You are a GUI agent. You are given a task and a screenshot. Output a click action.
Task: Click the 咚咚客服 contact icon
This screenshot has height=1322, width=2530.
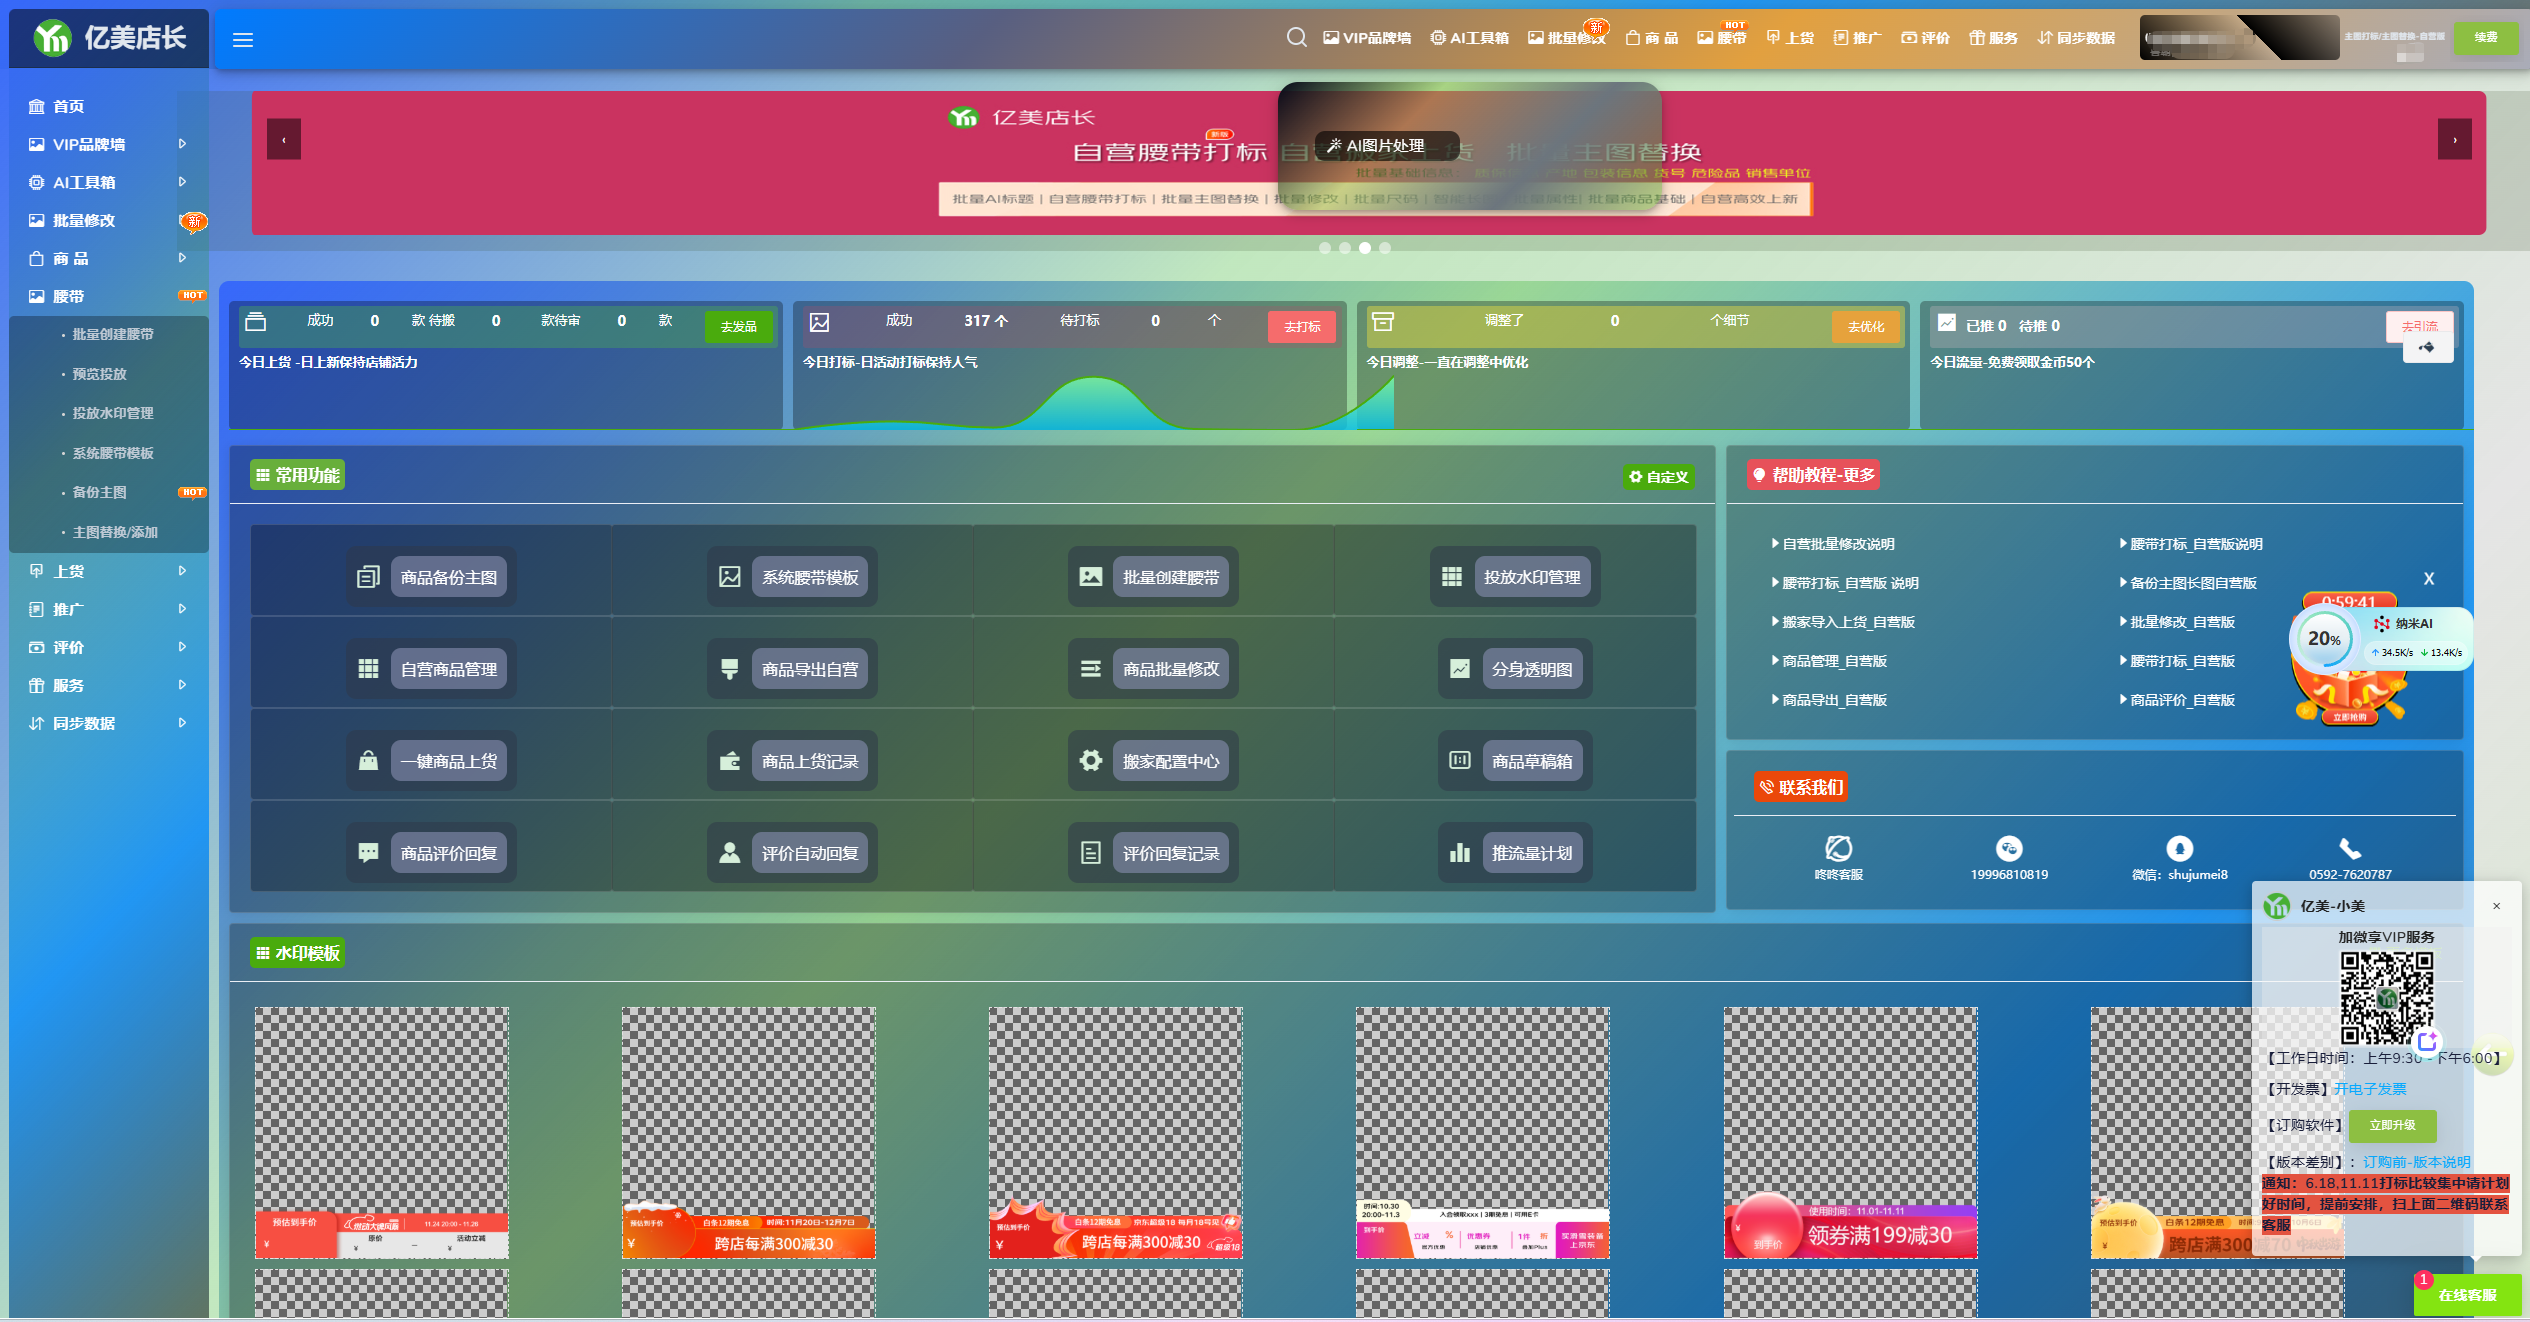pyautogui.click(x=1838, y=848)
